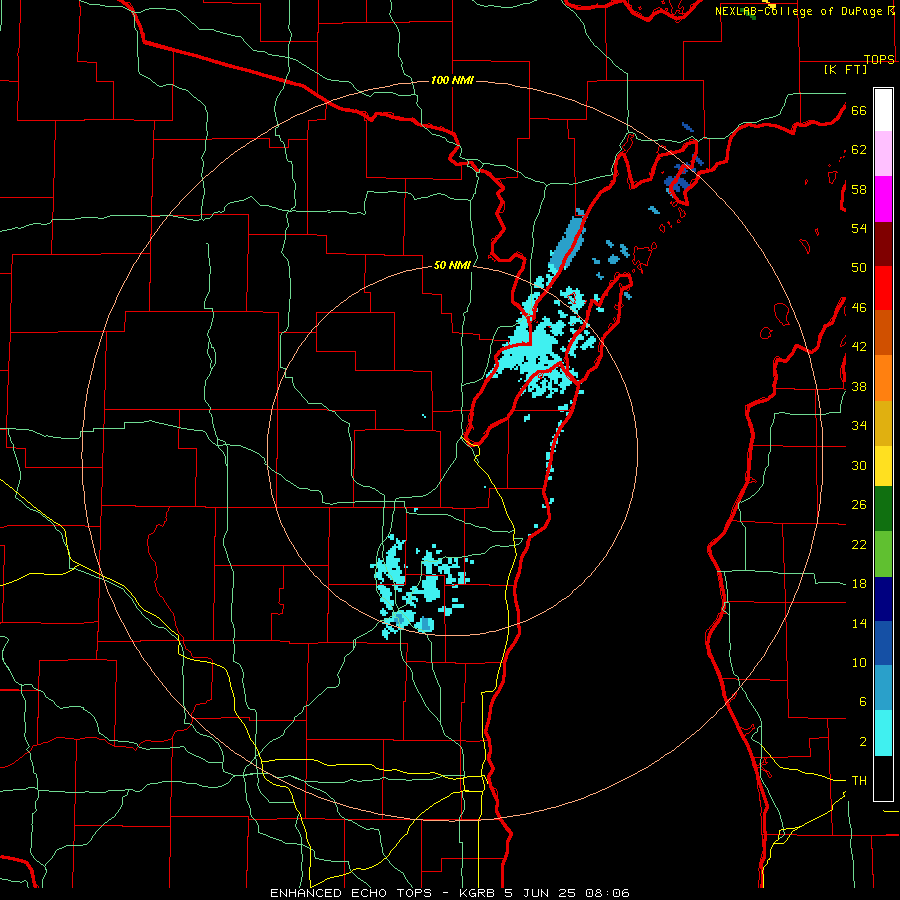Click legend value "50"
900x900 pixels.
tap(859, 268)
